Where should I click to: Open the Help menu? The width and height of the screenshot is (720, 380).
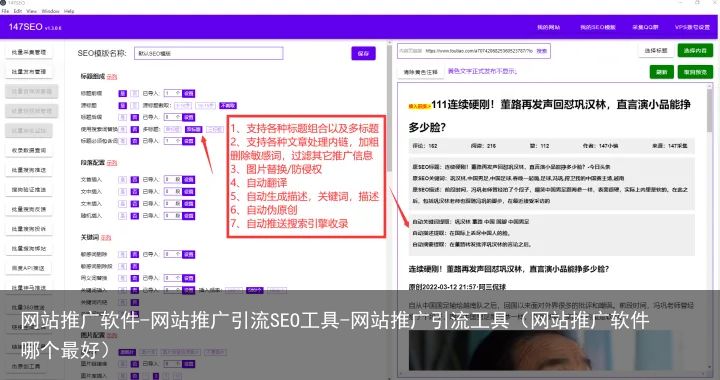coord(69,11)
